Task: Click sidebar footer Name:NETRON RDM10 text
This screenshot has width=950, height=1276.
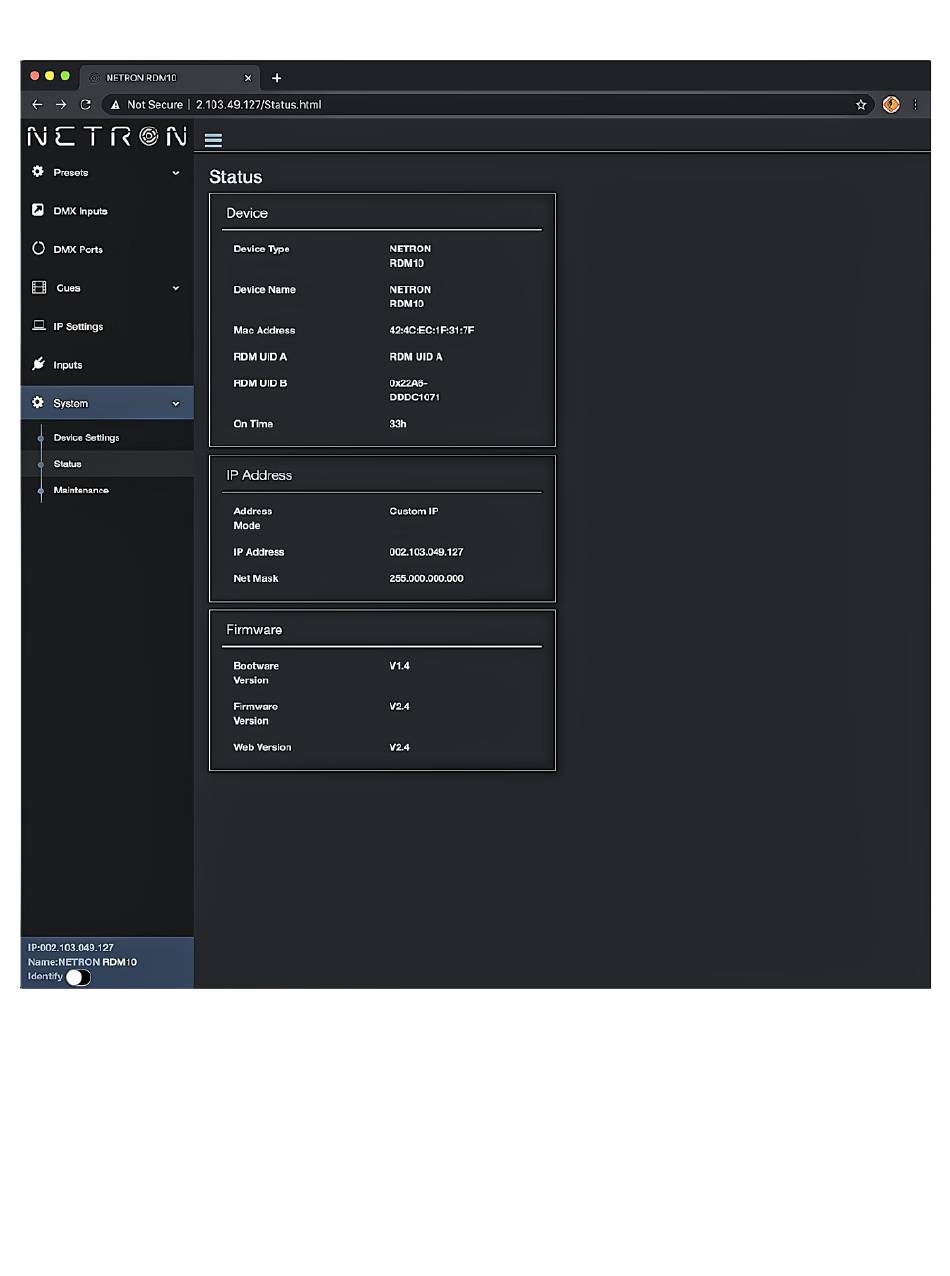Action: (82, 962)
